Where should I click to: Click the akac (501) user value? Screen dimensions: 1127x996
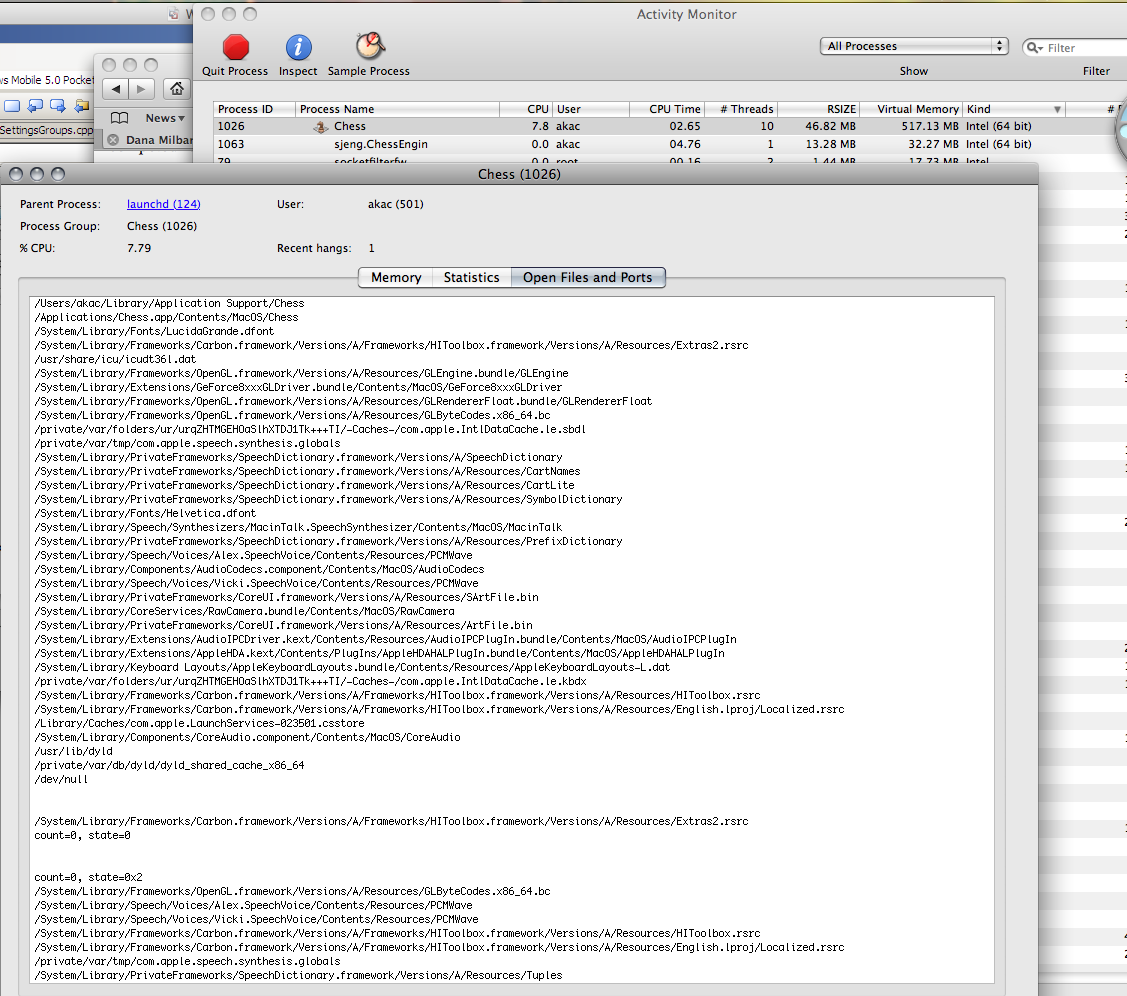(396, 204)
